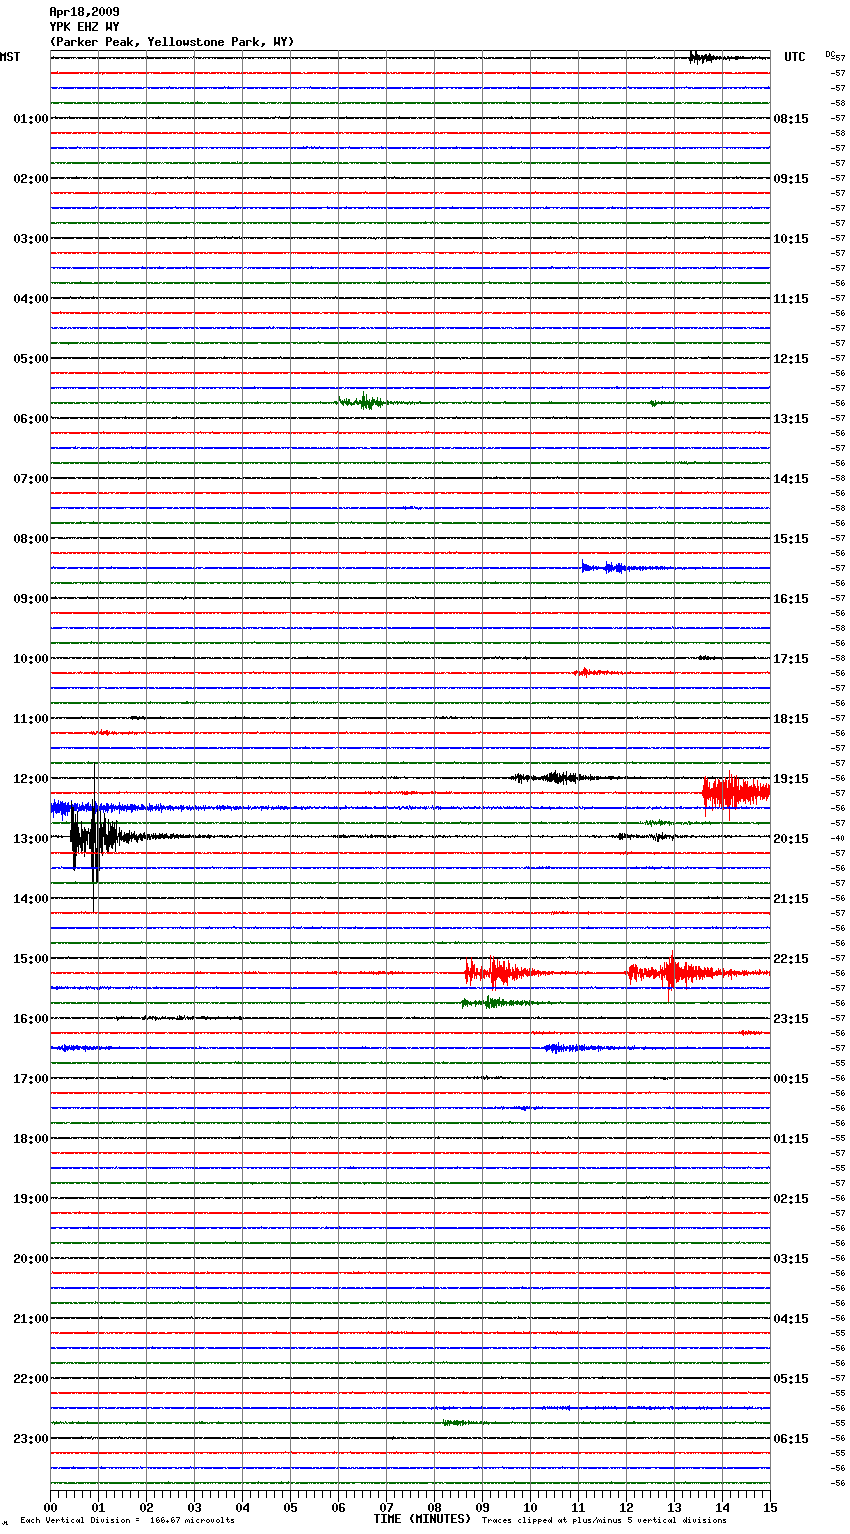Click the 19:15 UTC time label
The height and width of the screenshot is (1534, 850).
coord(791,779)
